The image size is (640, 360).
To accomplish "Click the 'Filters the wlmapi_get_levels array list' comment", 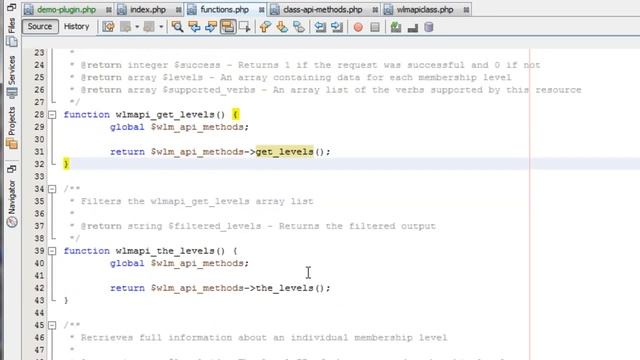I will tap(197, 201).
